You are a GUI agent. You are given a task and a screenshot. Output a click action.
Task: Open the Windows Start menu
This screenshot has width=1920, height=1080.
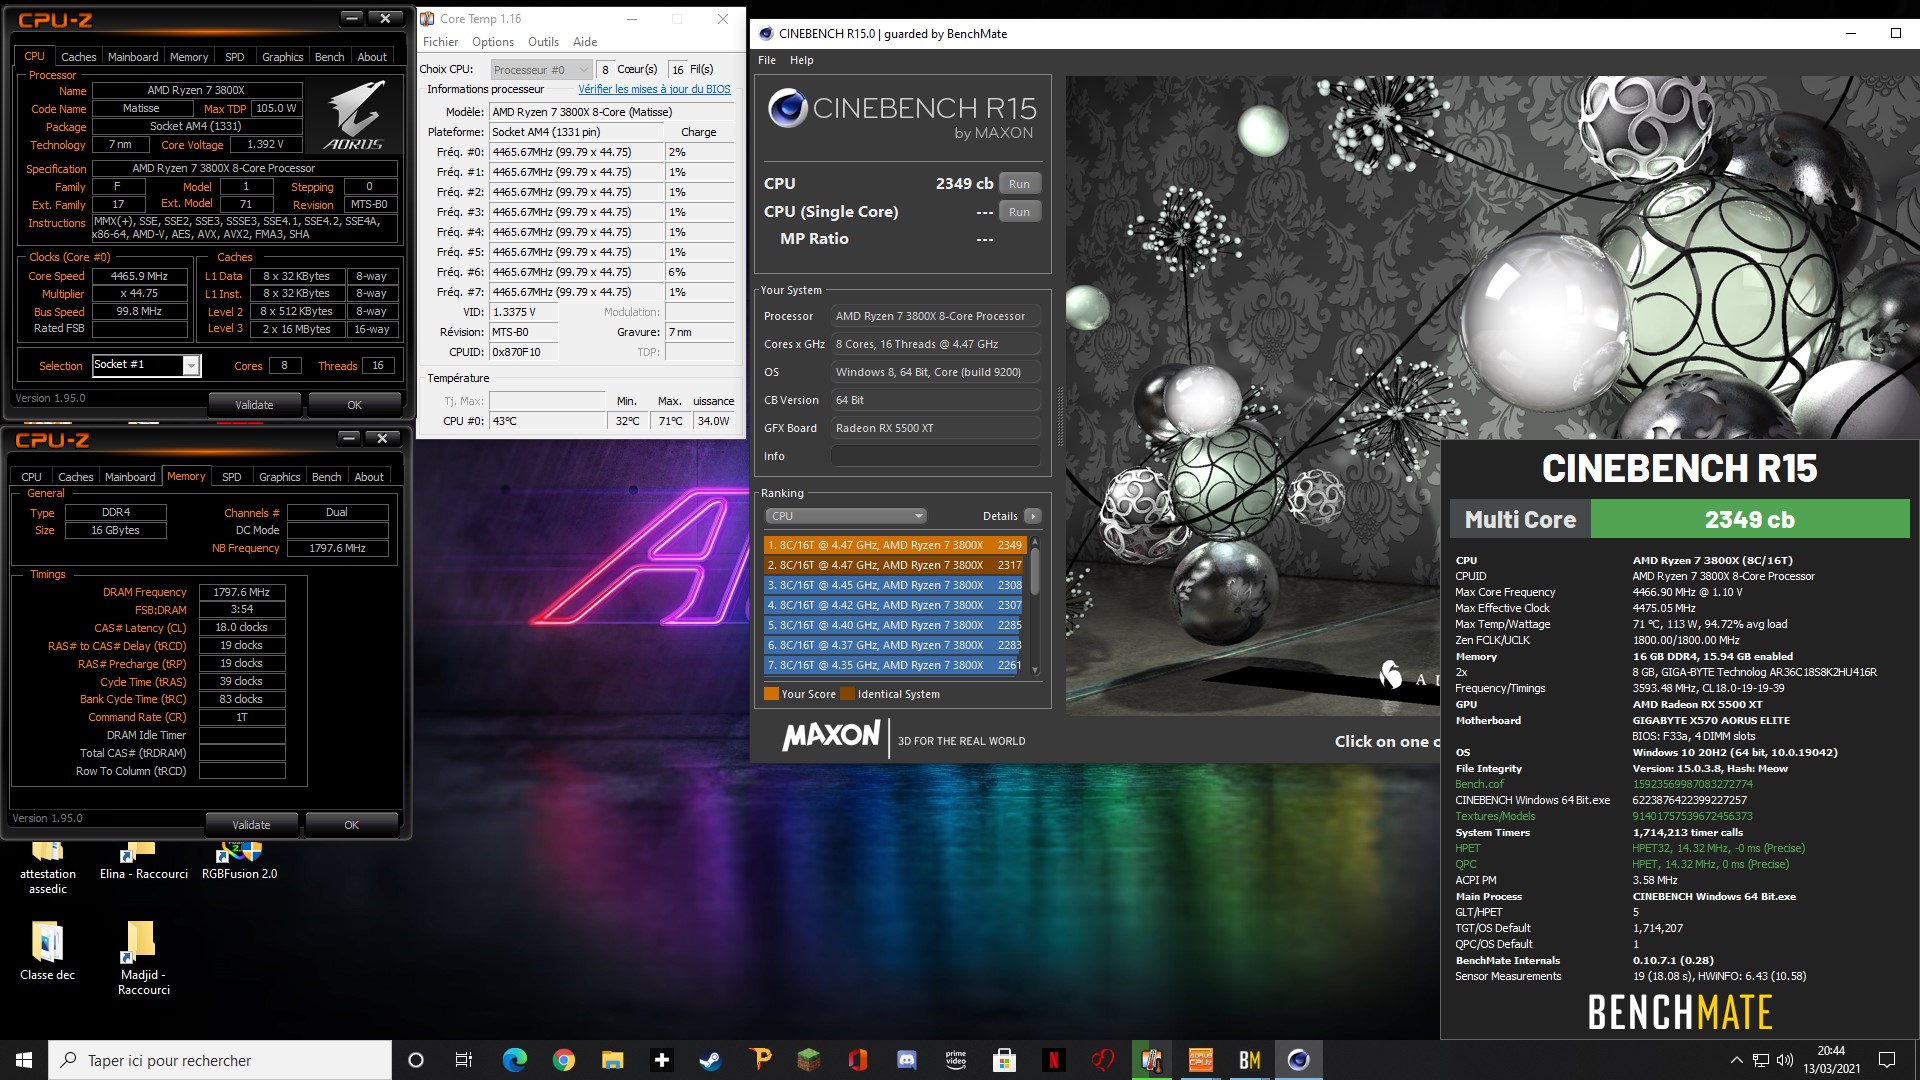coord(24,1060)
